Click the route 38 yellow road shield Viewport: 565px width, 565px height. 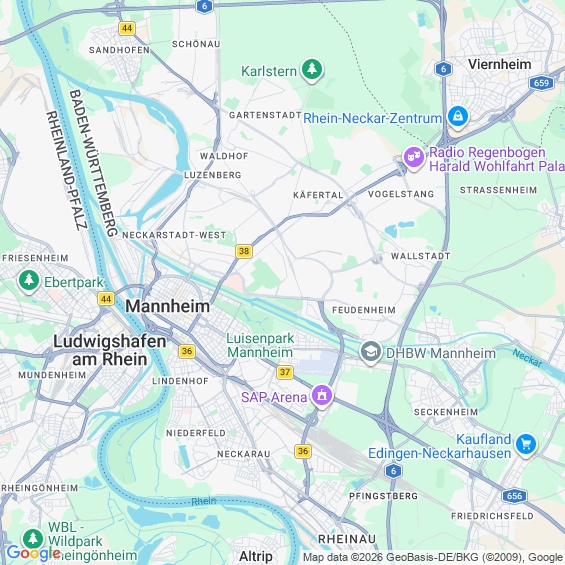[244, 251]
